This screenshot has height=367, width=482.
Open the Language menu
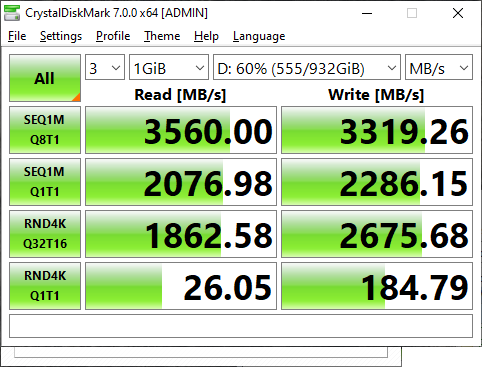click(x=259, y=36)
